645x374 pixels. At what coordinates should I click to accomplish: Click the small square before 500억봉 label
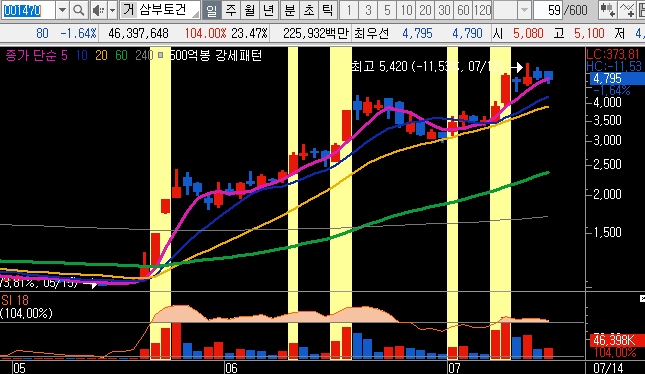coord(160,55)
